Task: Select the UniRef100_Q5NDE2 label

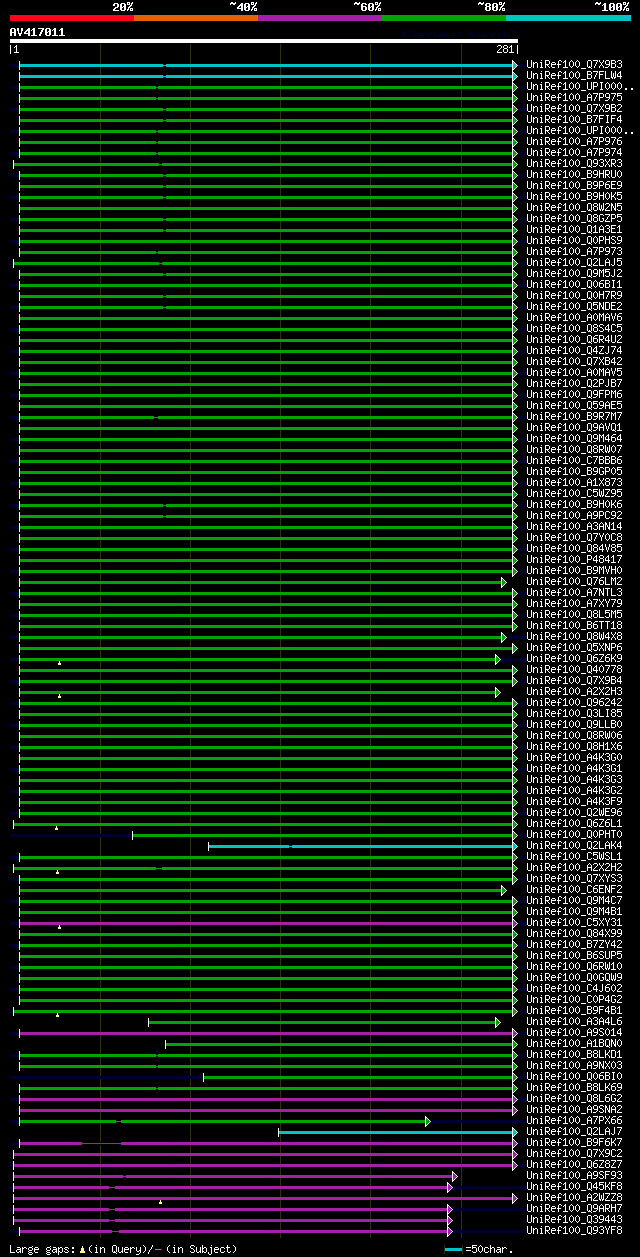Action: coord(574,307)
